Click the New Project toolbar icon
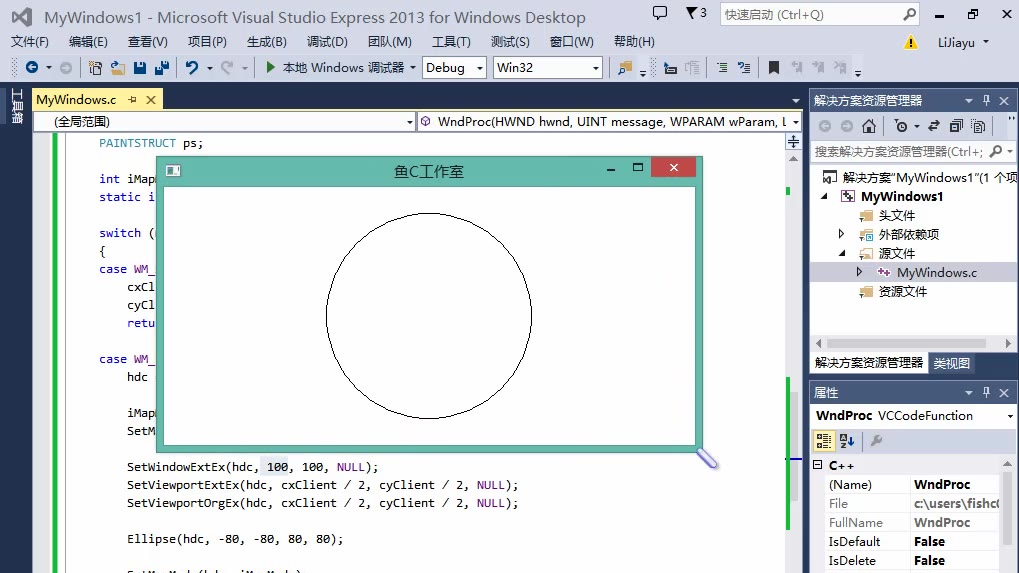The image size is (1019, 573). coord(95,68)
